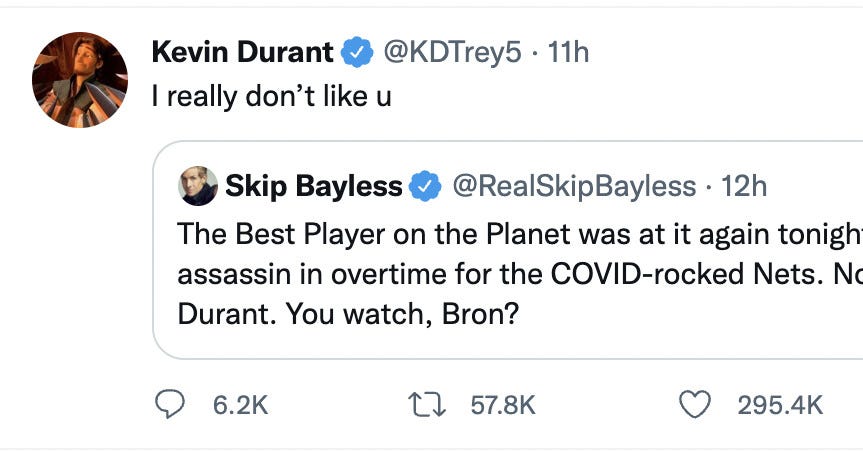The image size is (863, 452).
Task: Open the 11h timestamp link
Action: click(568, 51)
